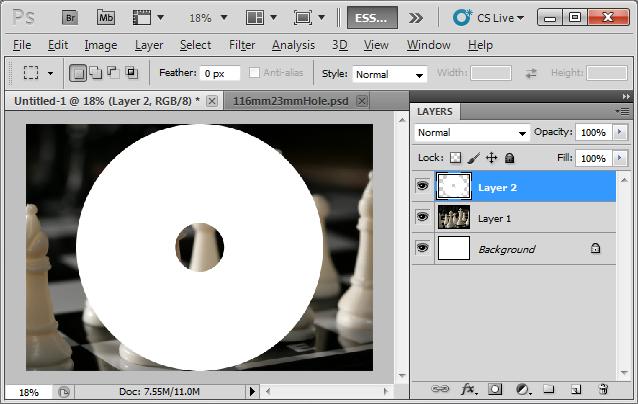
Task: Open the File menu
Action: [x=22, y=45]
